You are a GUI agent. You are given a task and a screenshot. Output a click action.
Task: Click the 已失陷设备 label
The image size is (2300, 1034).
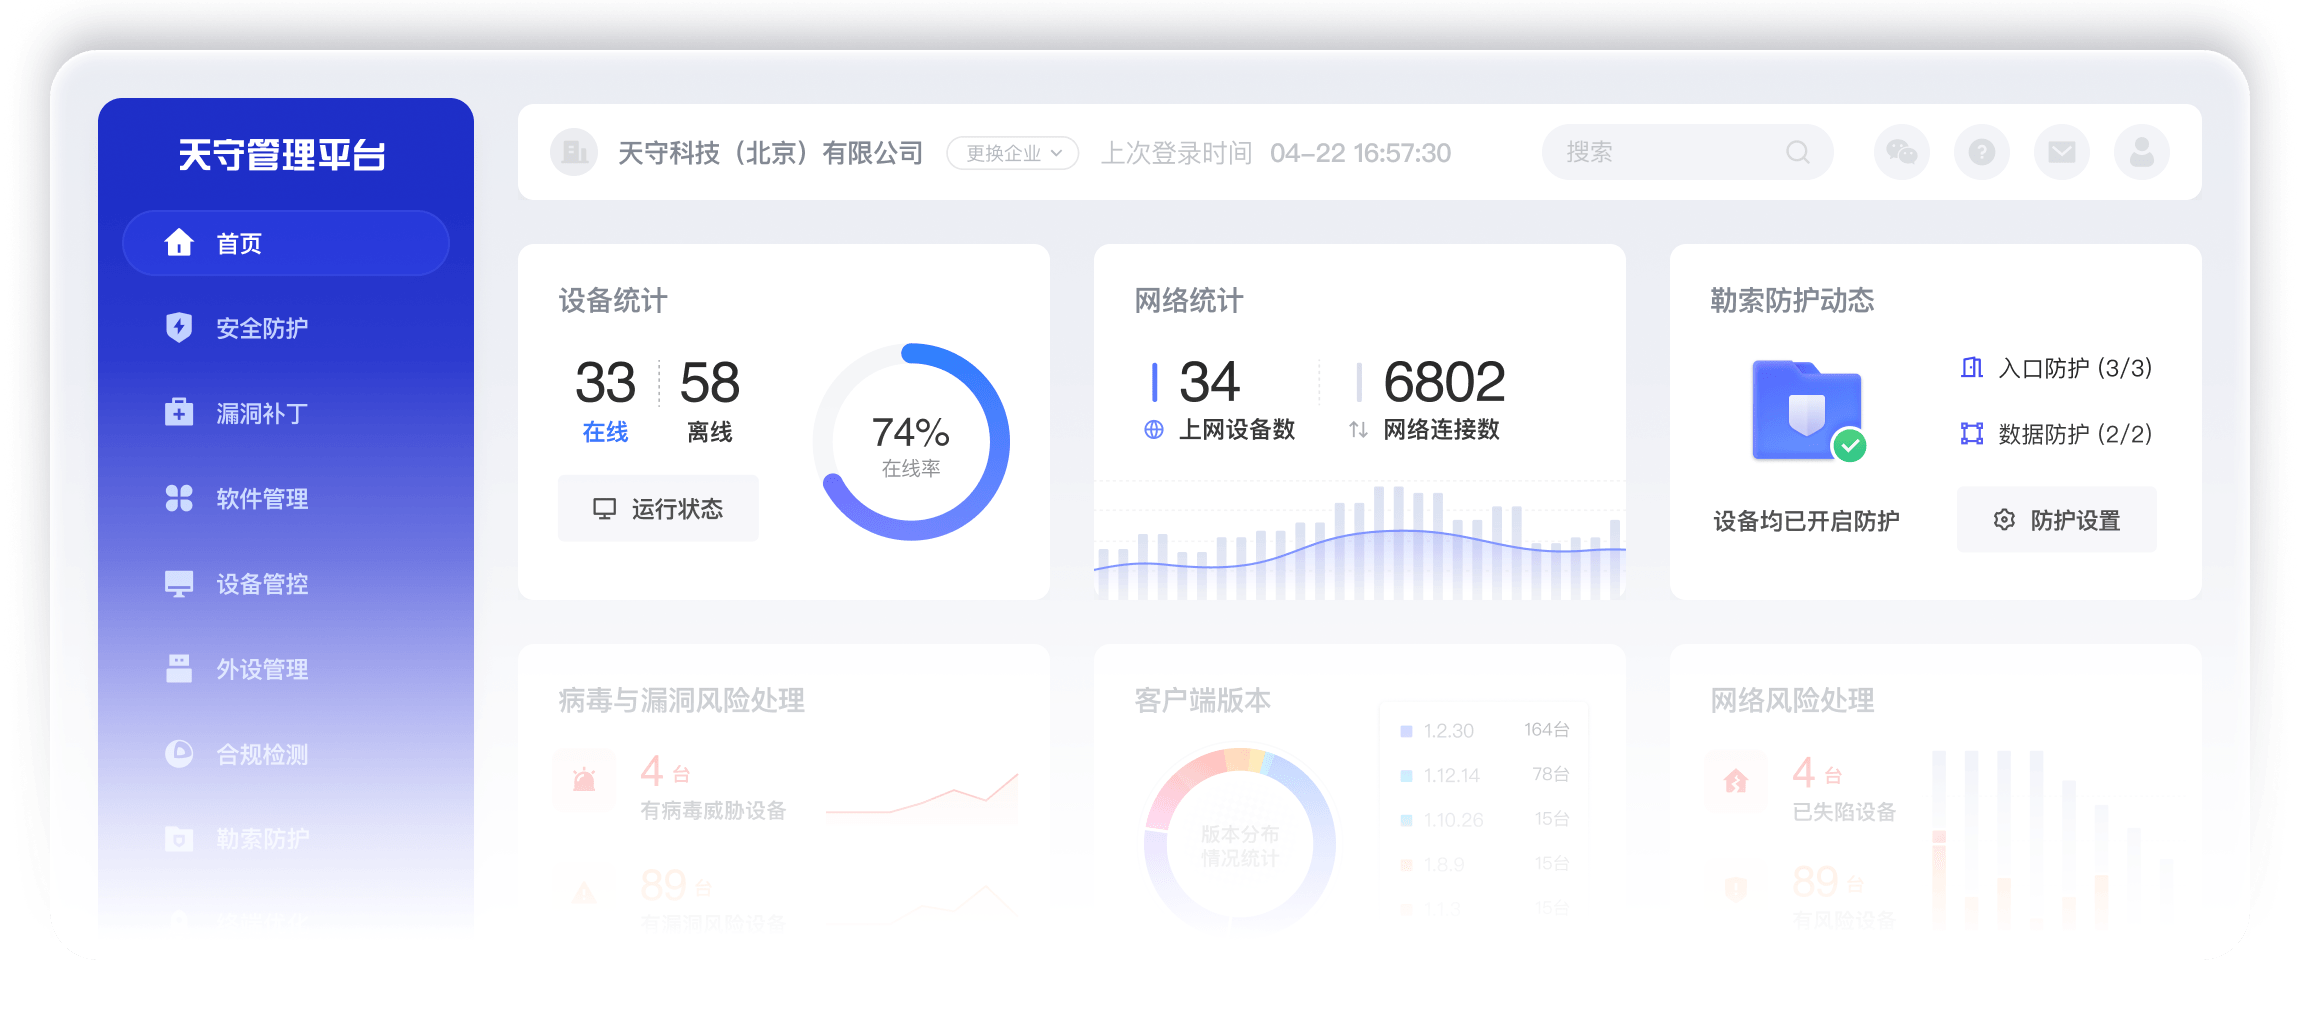pos(1844,812)
